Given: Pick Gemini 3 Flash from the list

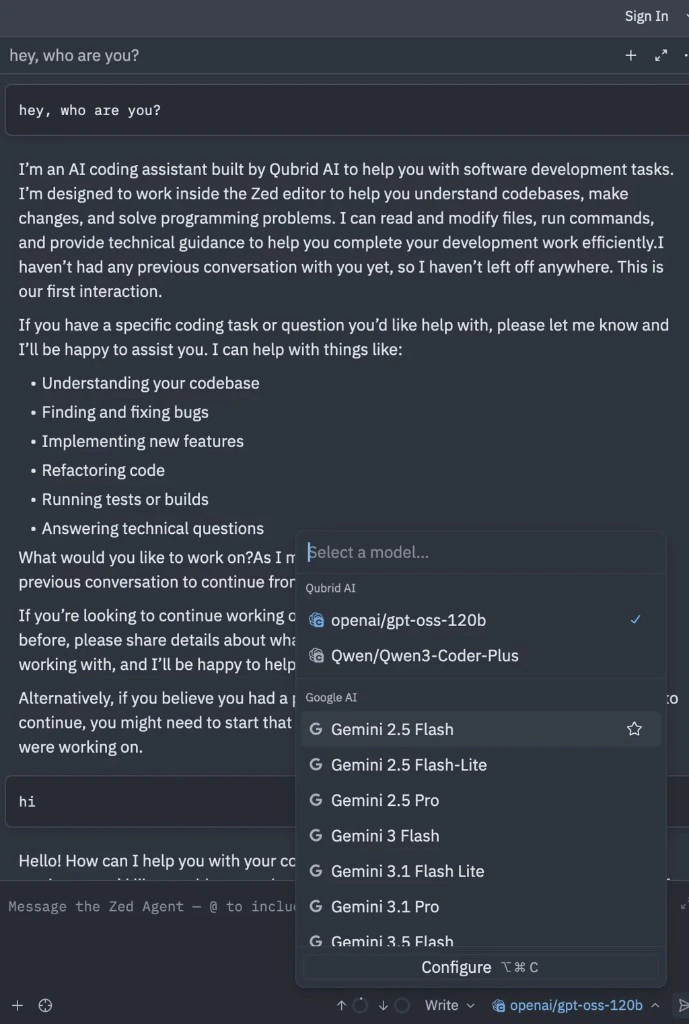Looking at the screenshot, I should [x=481, y=835].
